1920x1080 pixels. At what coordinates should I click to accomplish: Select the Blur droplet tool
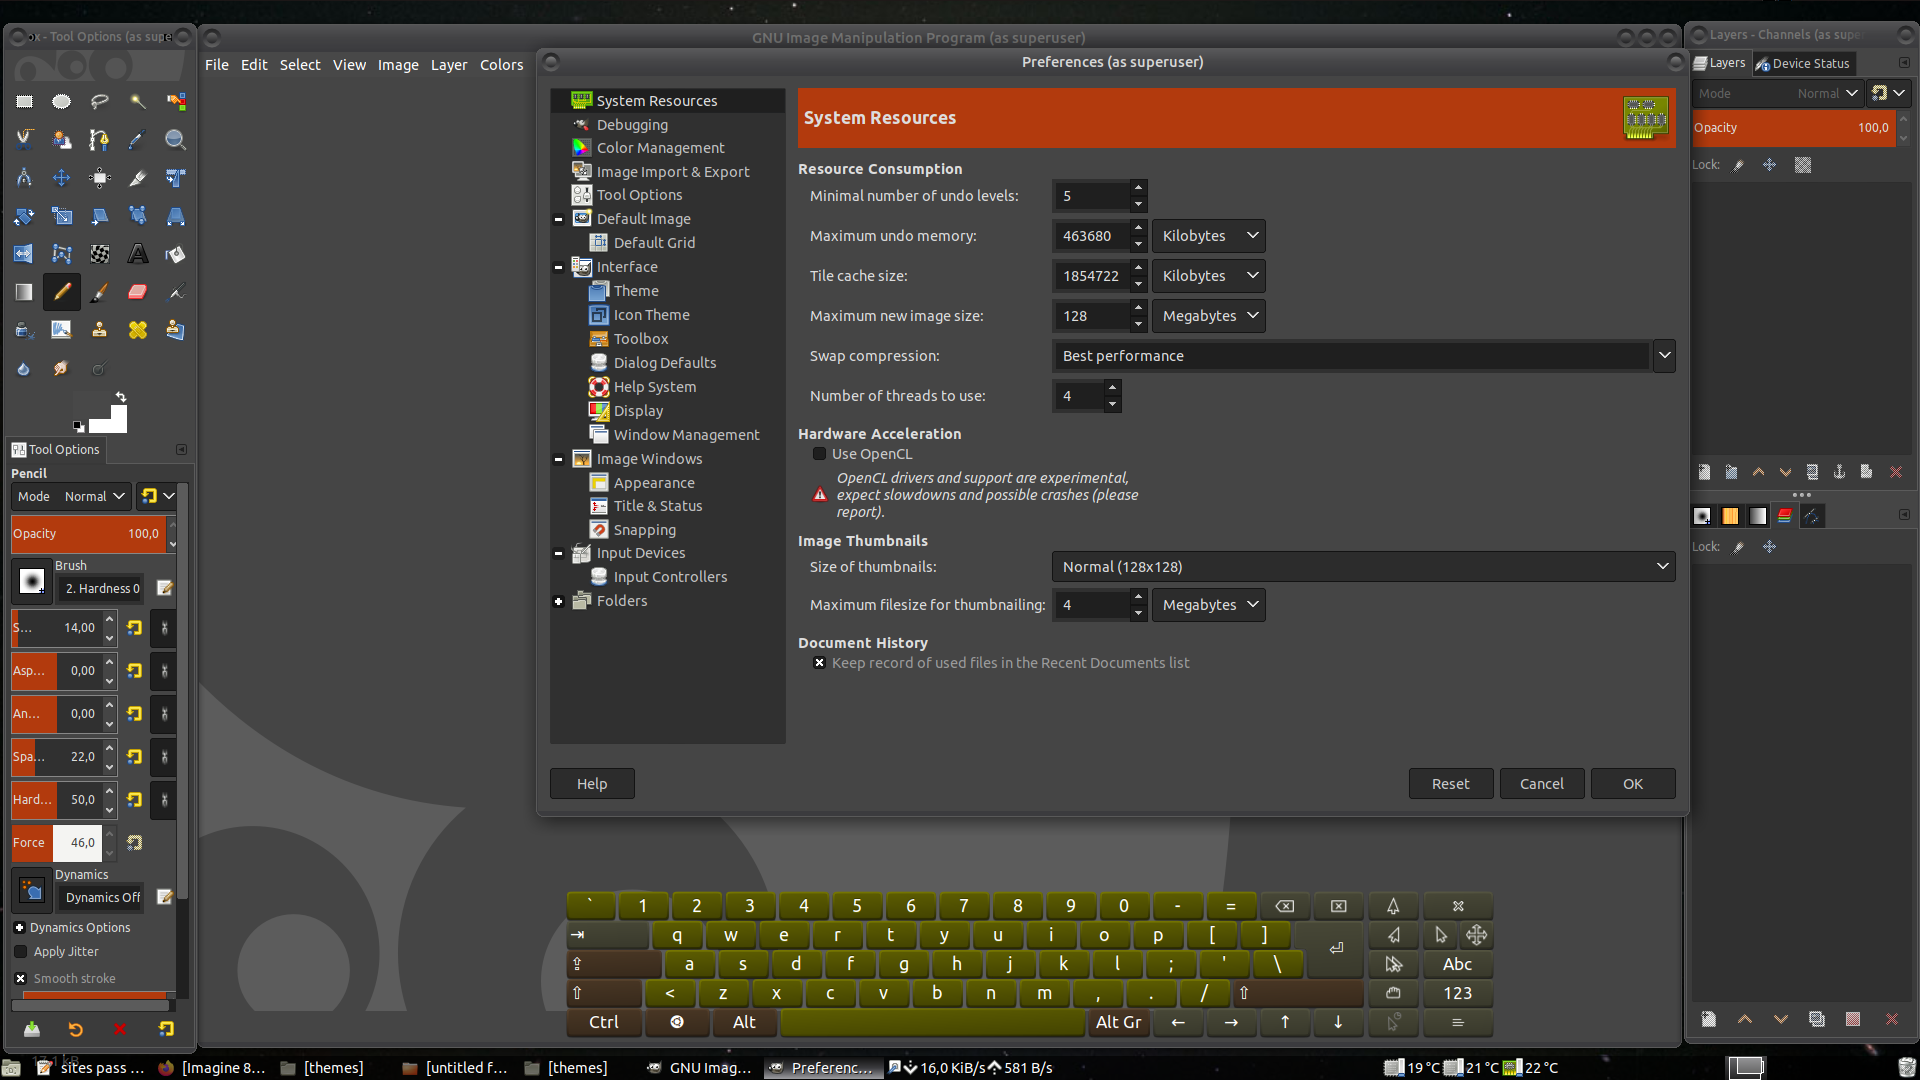coord(24,369)
